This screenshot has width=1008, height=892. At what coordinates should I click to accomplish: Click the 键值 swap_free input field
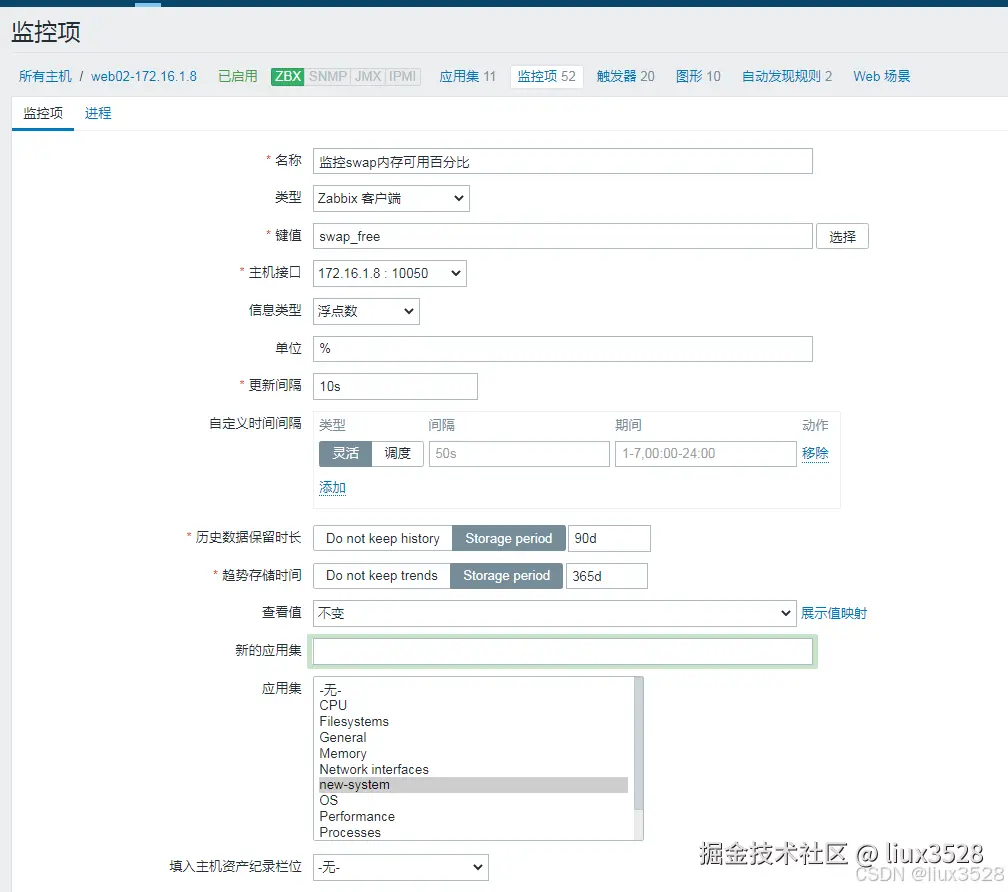(x=562, y=236)
